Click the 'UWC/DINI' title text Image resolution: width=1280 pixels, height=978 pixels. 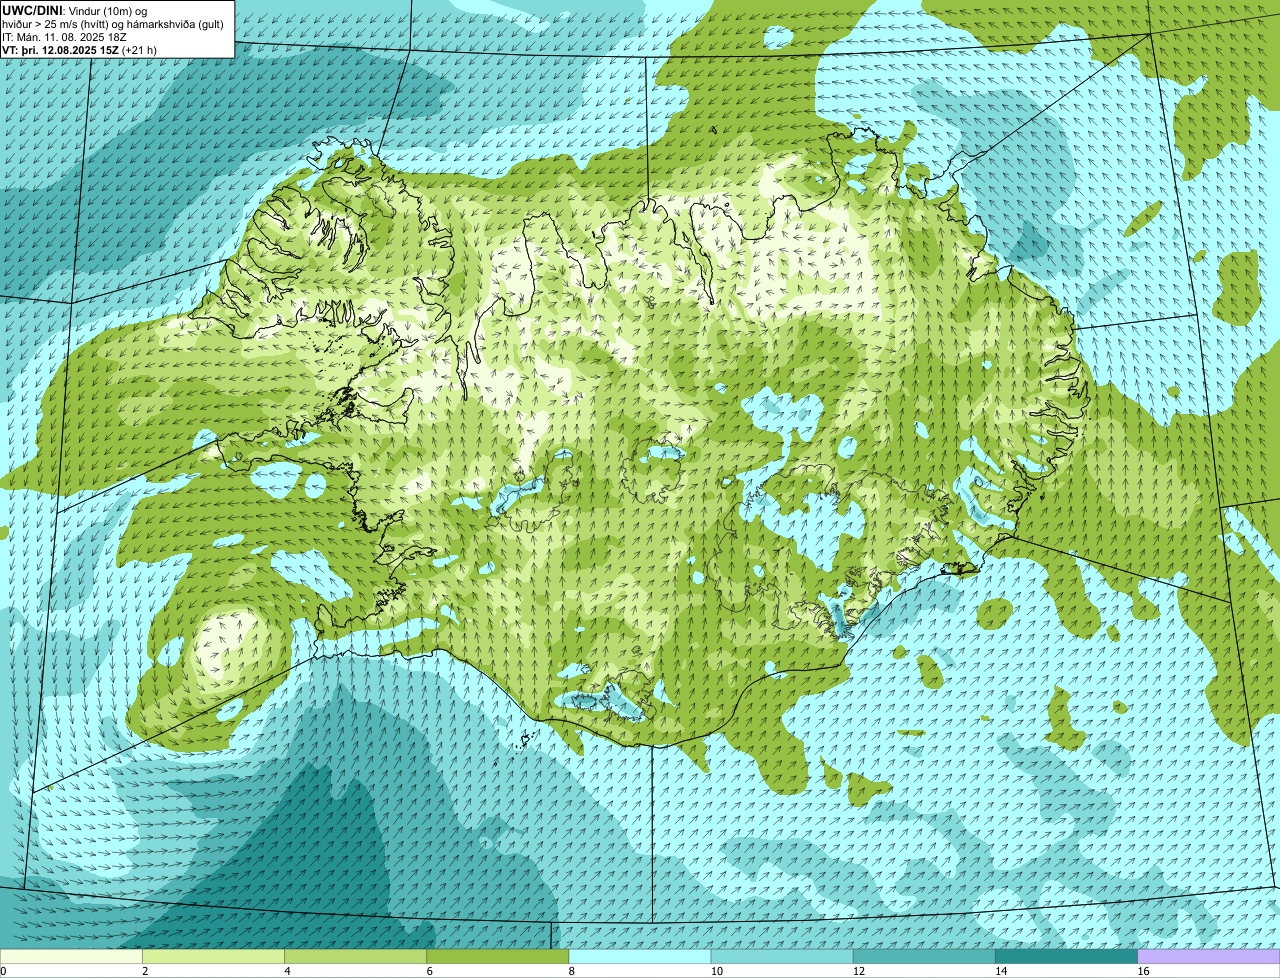pos(32,10)
